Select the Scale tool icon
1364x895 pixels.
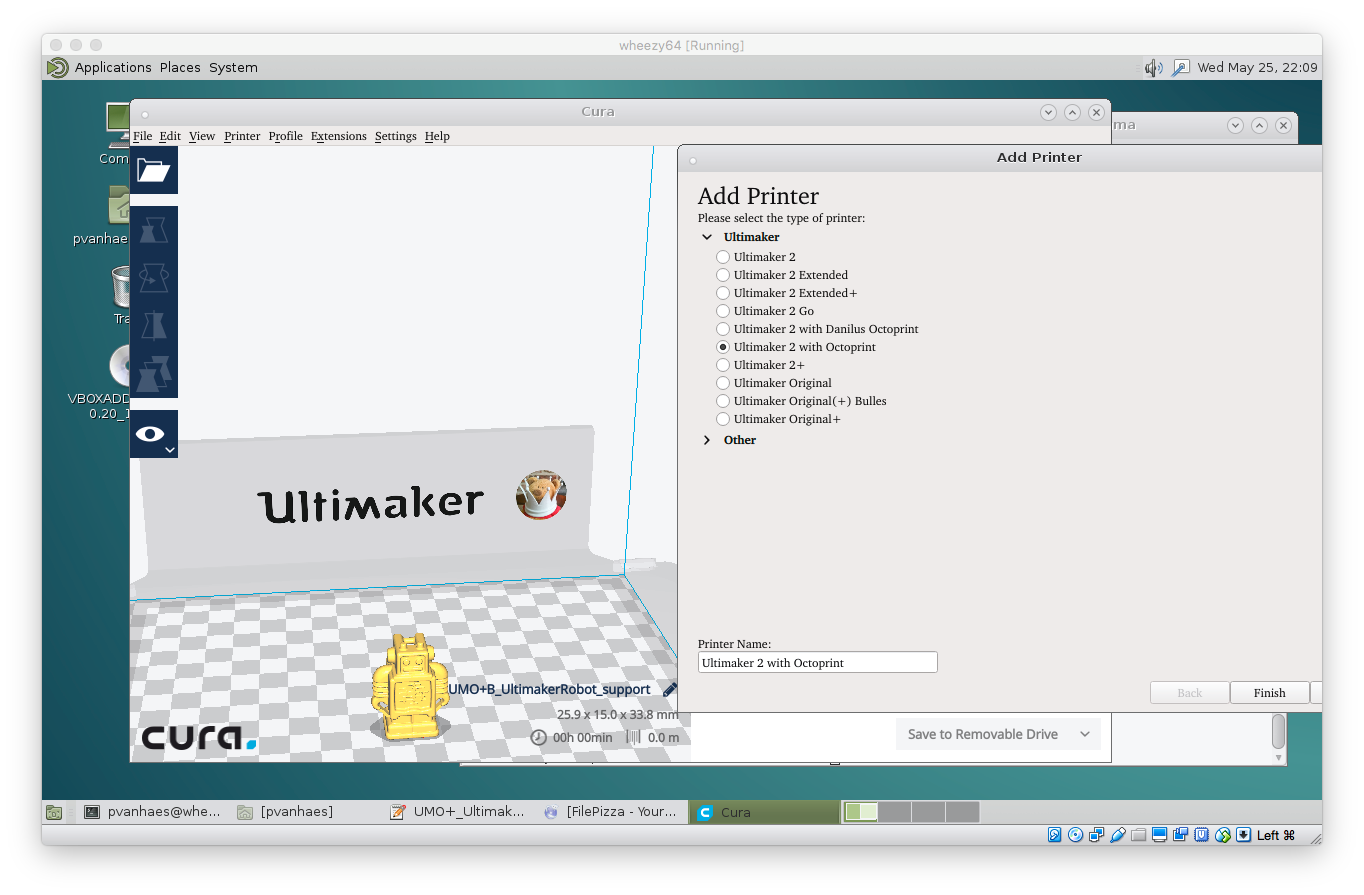154,230
